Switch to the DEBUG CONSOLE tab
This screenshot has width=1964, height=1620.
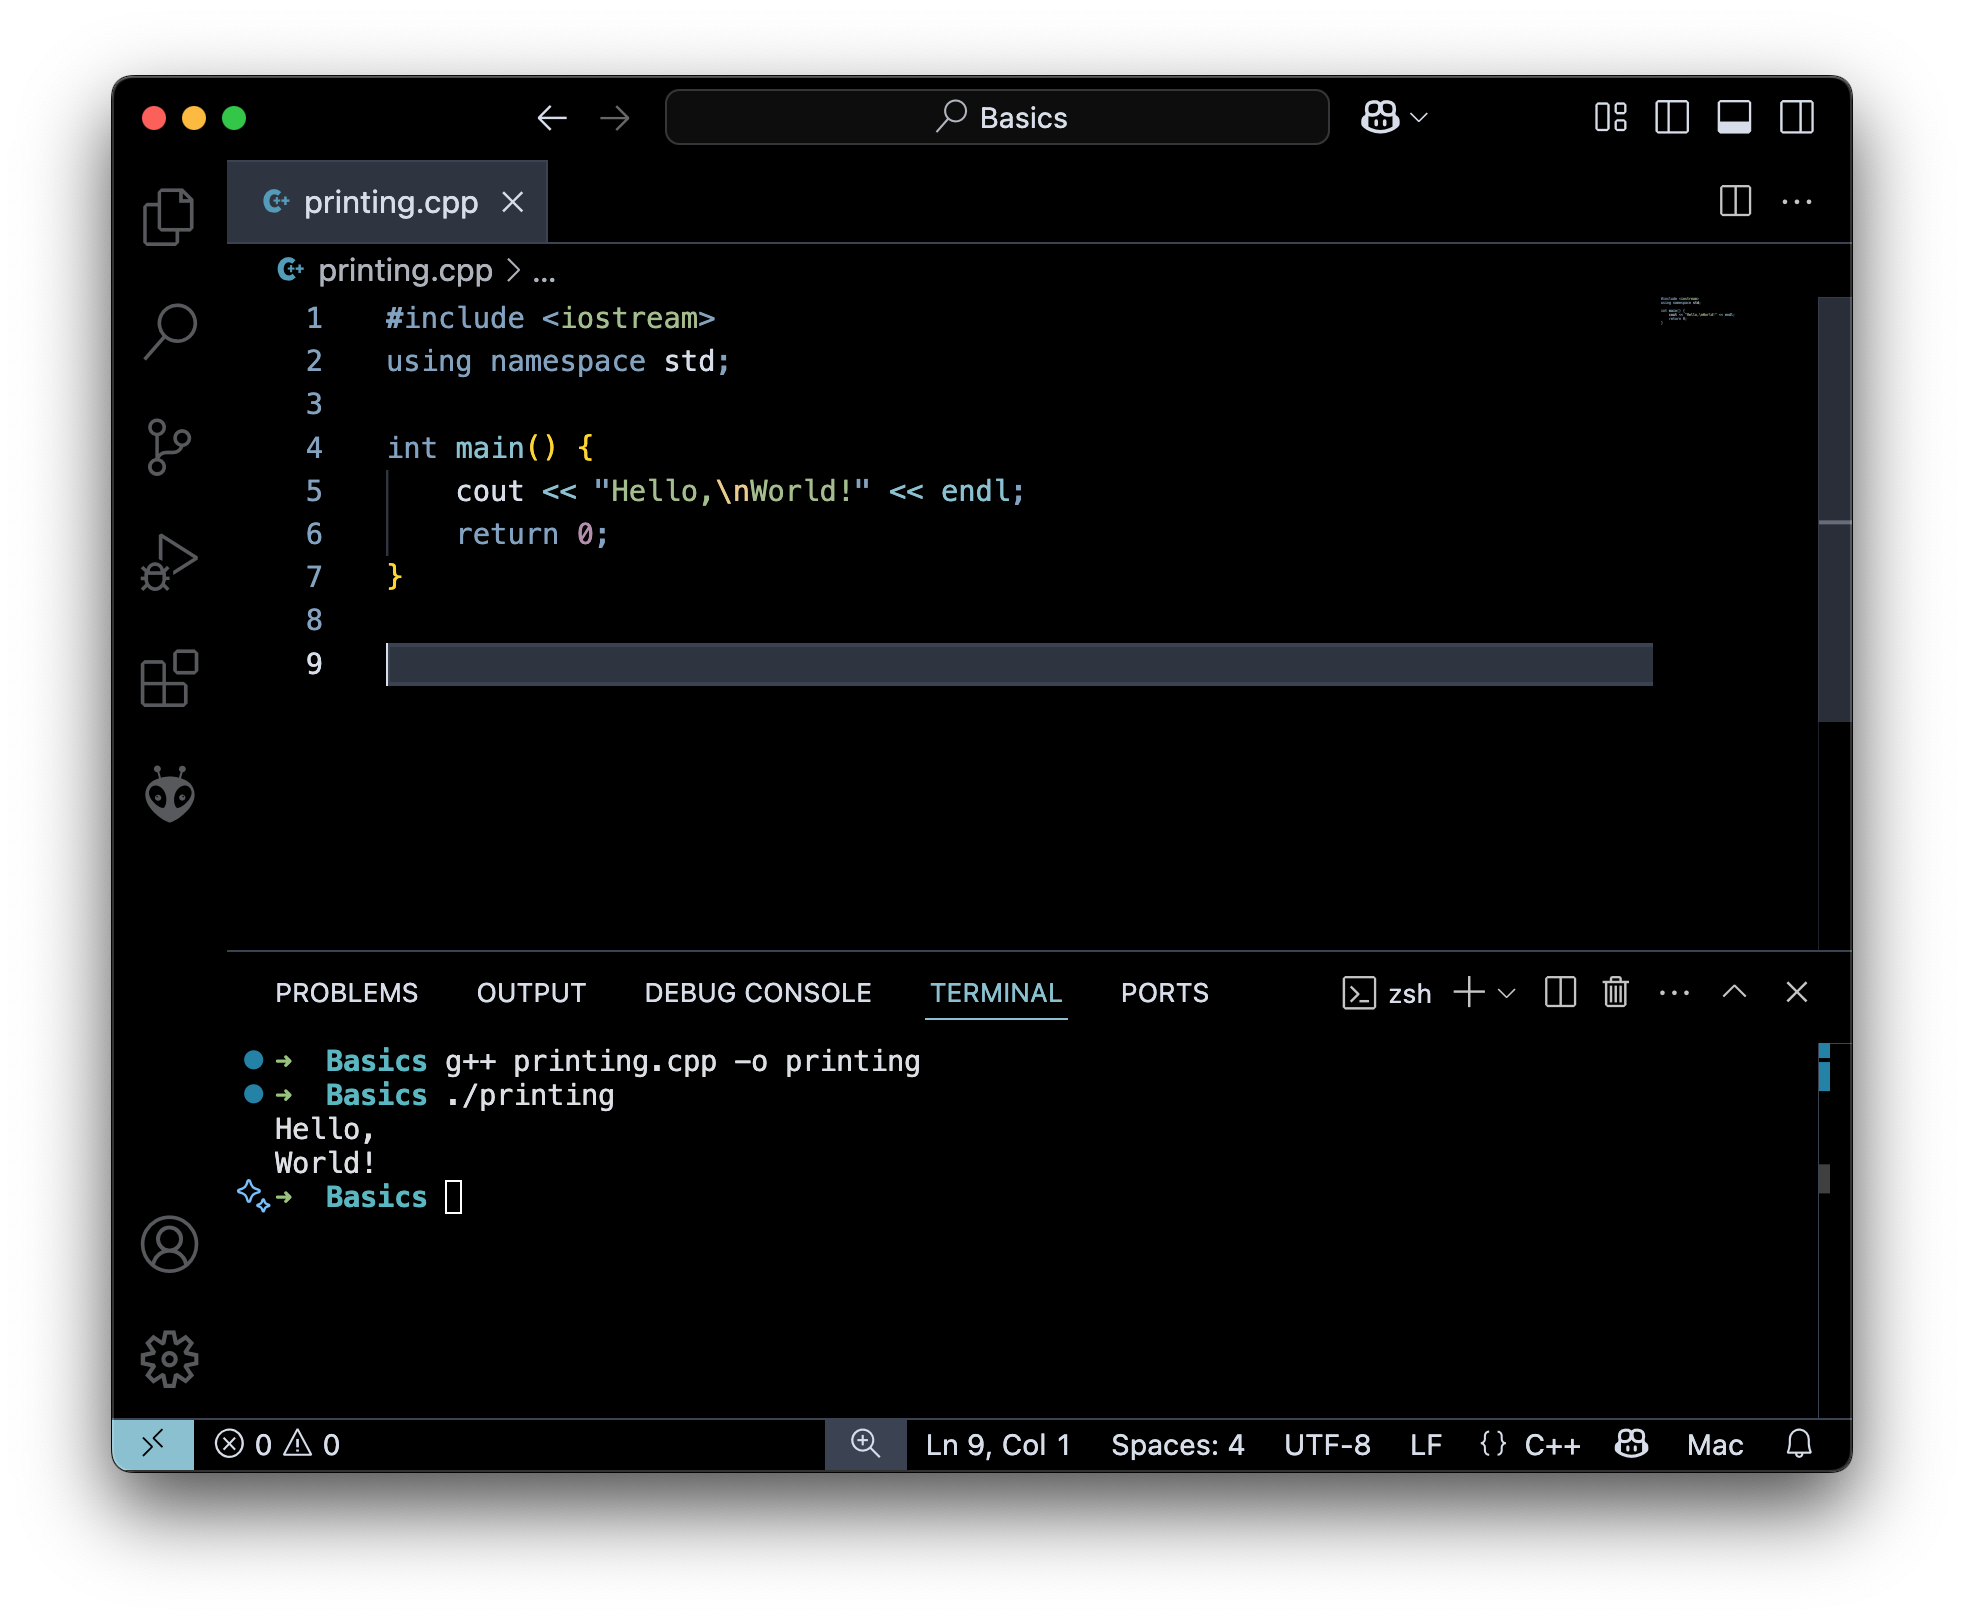tap(757, 993)
